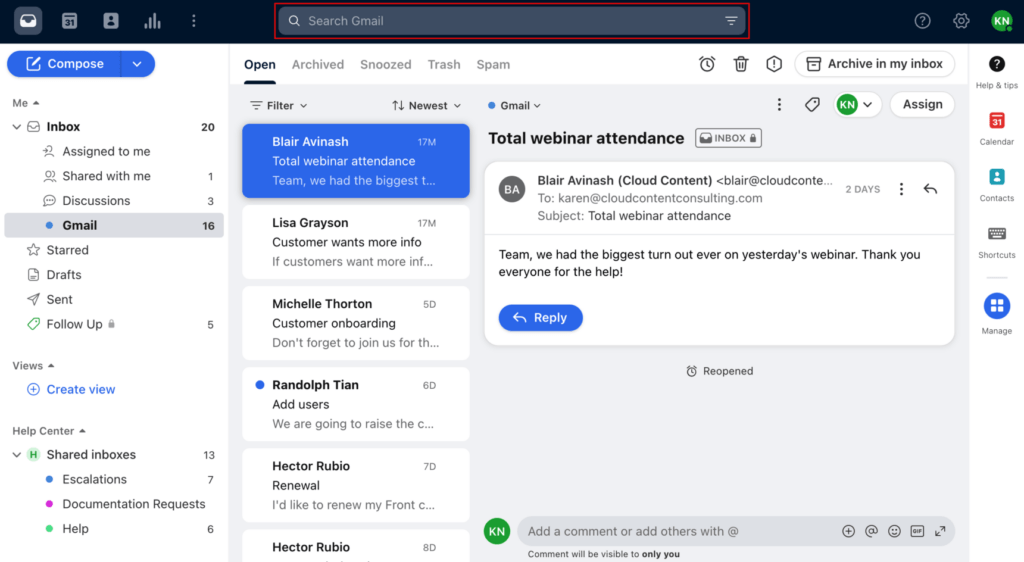The width and height of the screenshot is (1024, 562).
Task: Open Contacts in the right sidebar
Action: click(997, 185)
